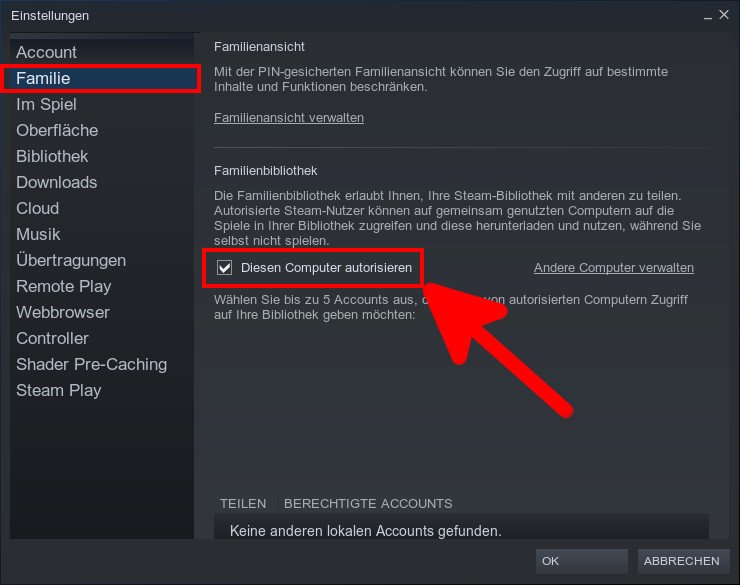Open the Bibliothek settings category
This screenshot has width=740, height=585.
point(52,156)
